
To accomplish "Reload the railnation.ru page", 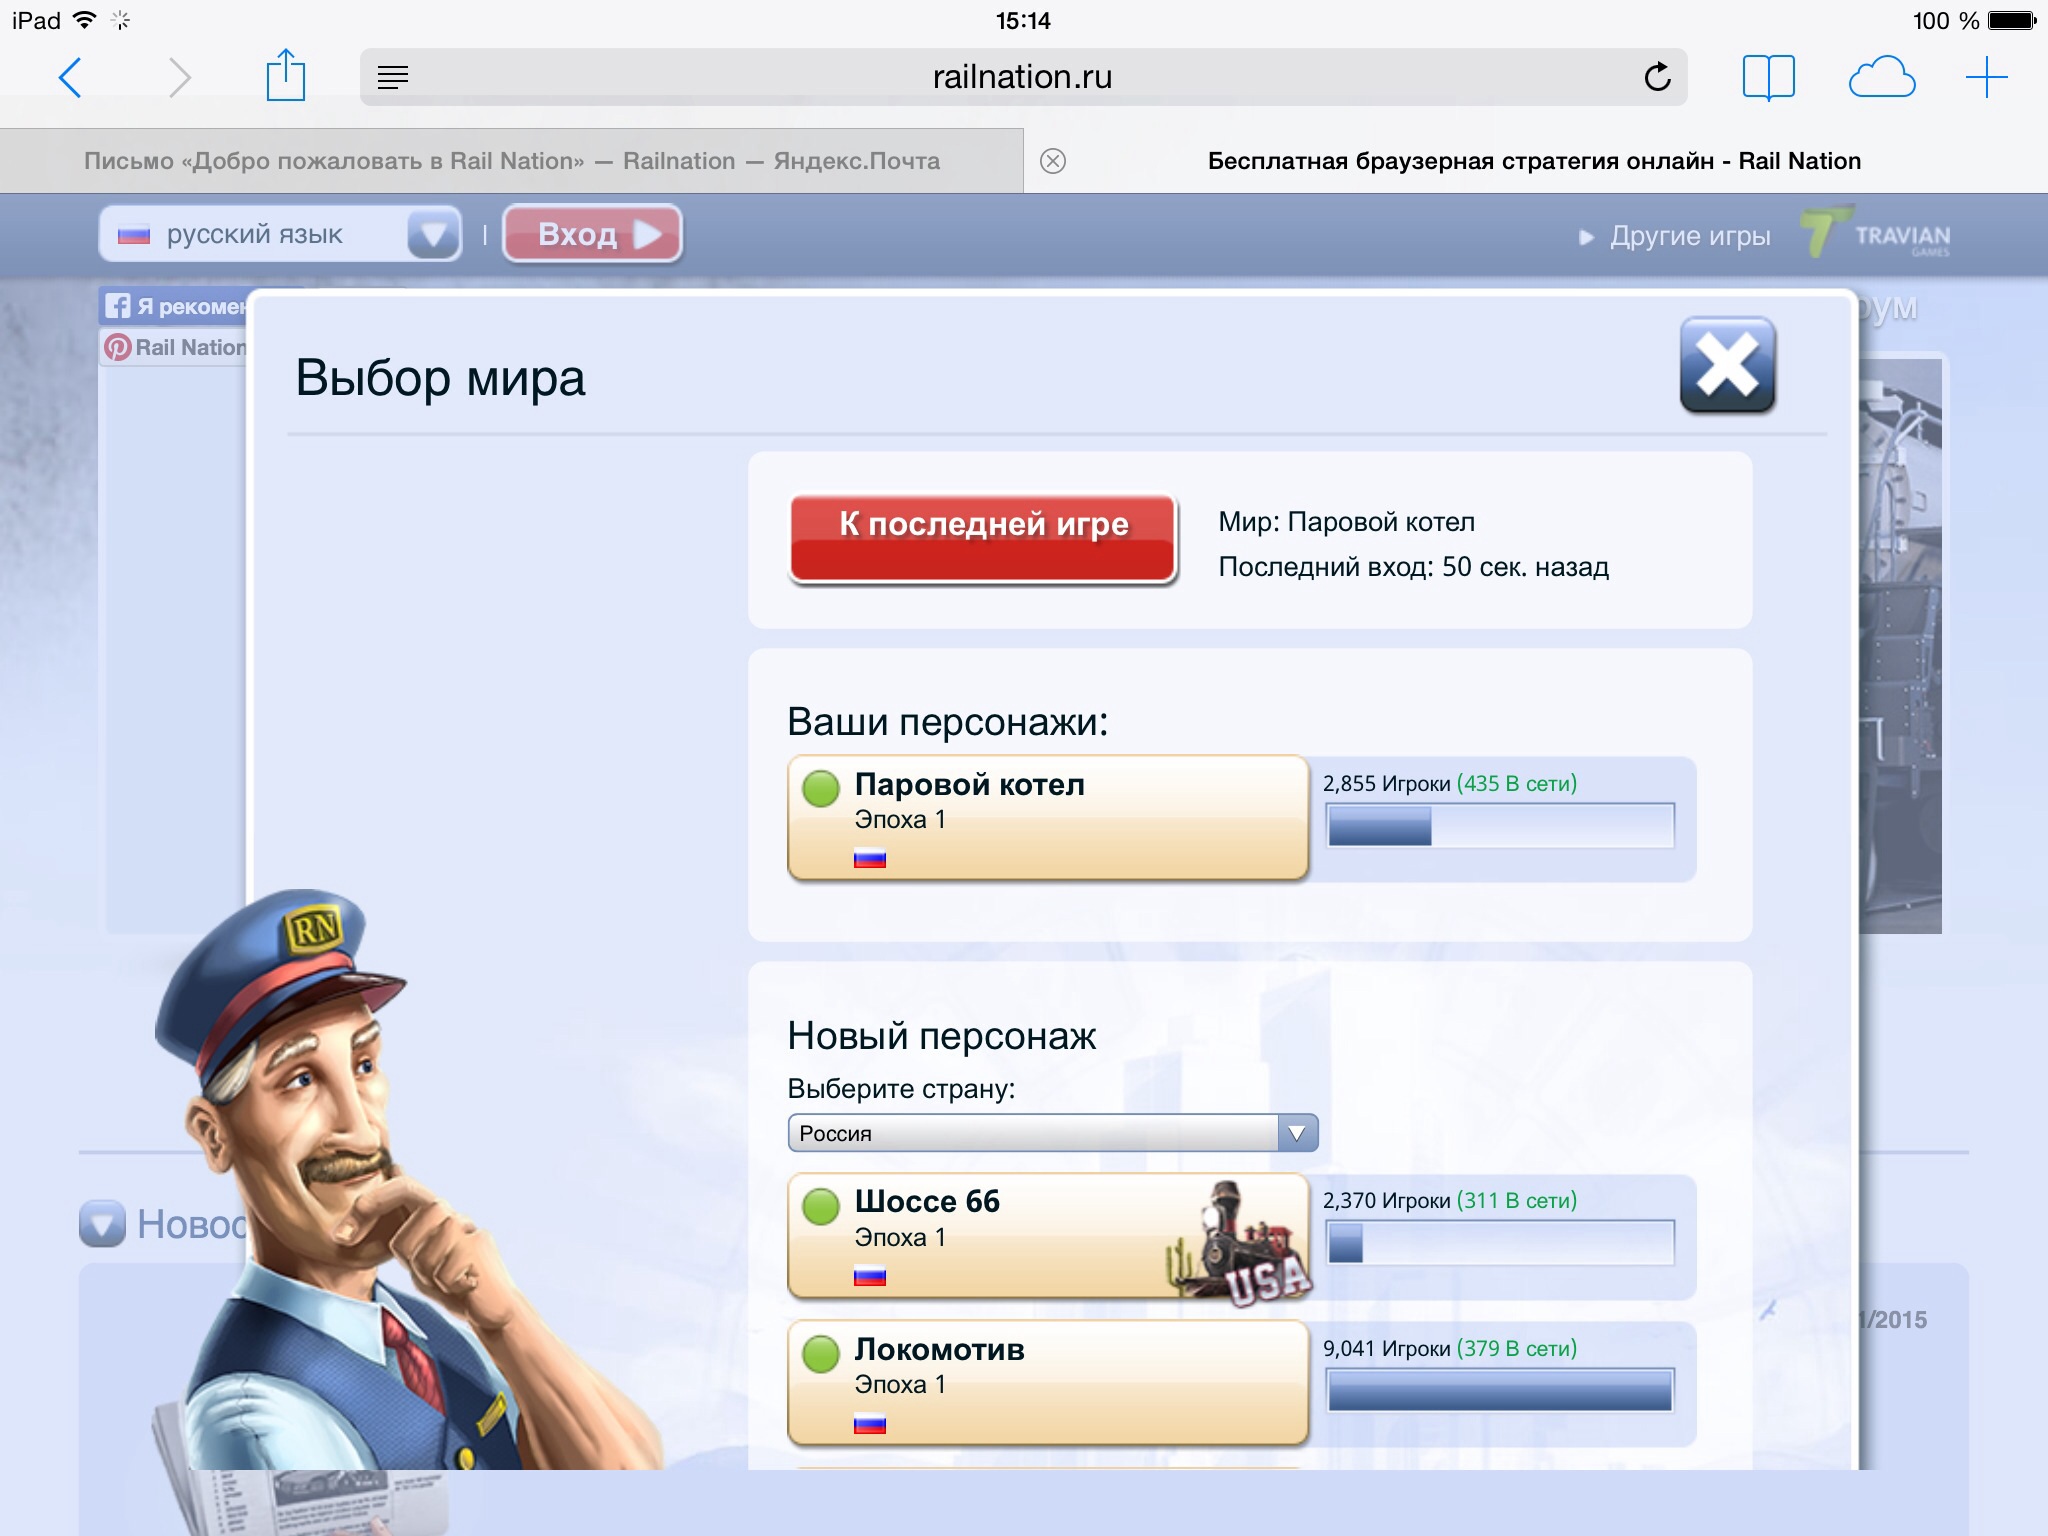I will [x=1657, y=77].
